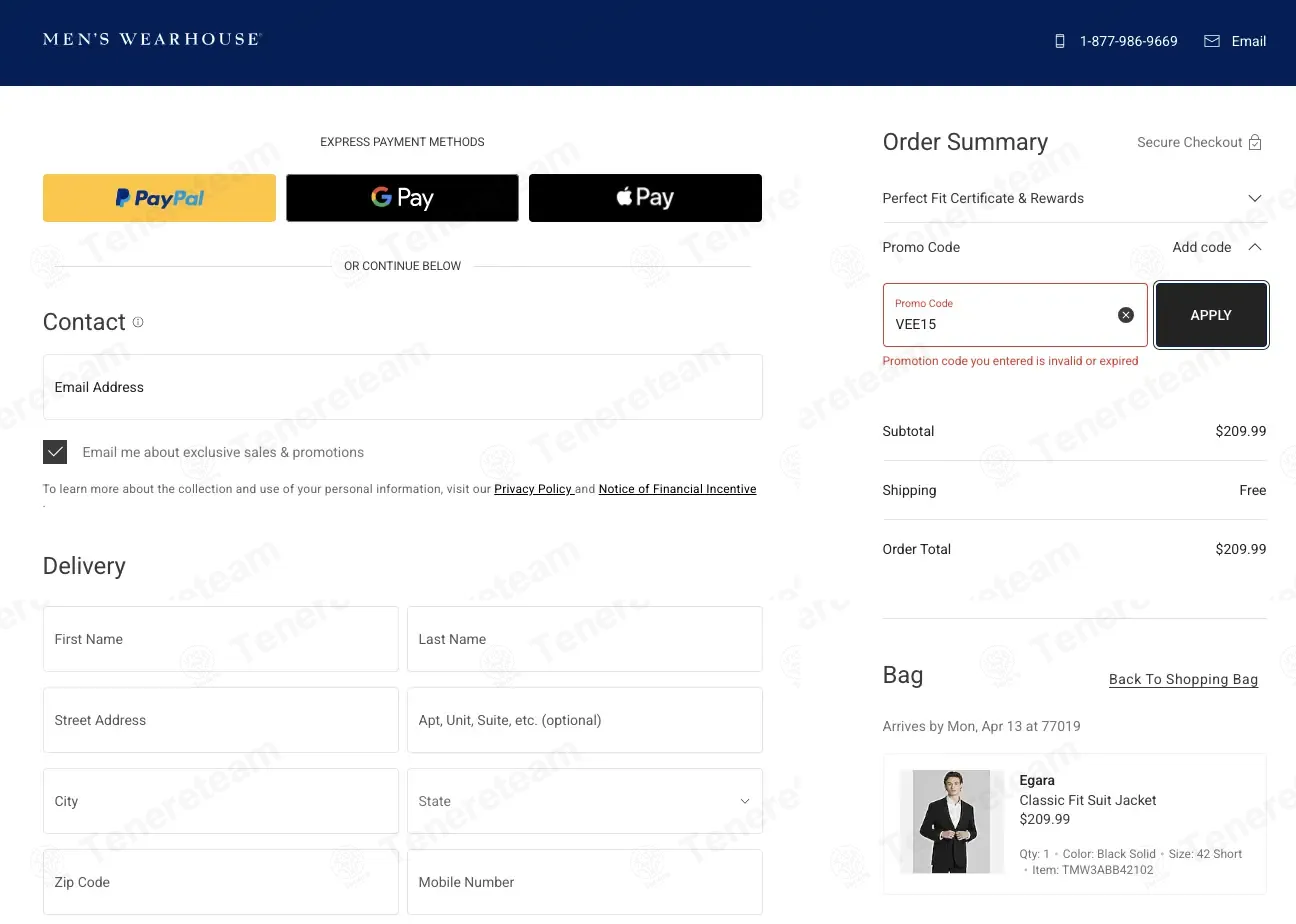Click Item: TMW3ABB42102 text

[x=1093, y=870]
